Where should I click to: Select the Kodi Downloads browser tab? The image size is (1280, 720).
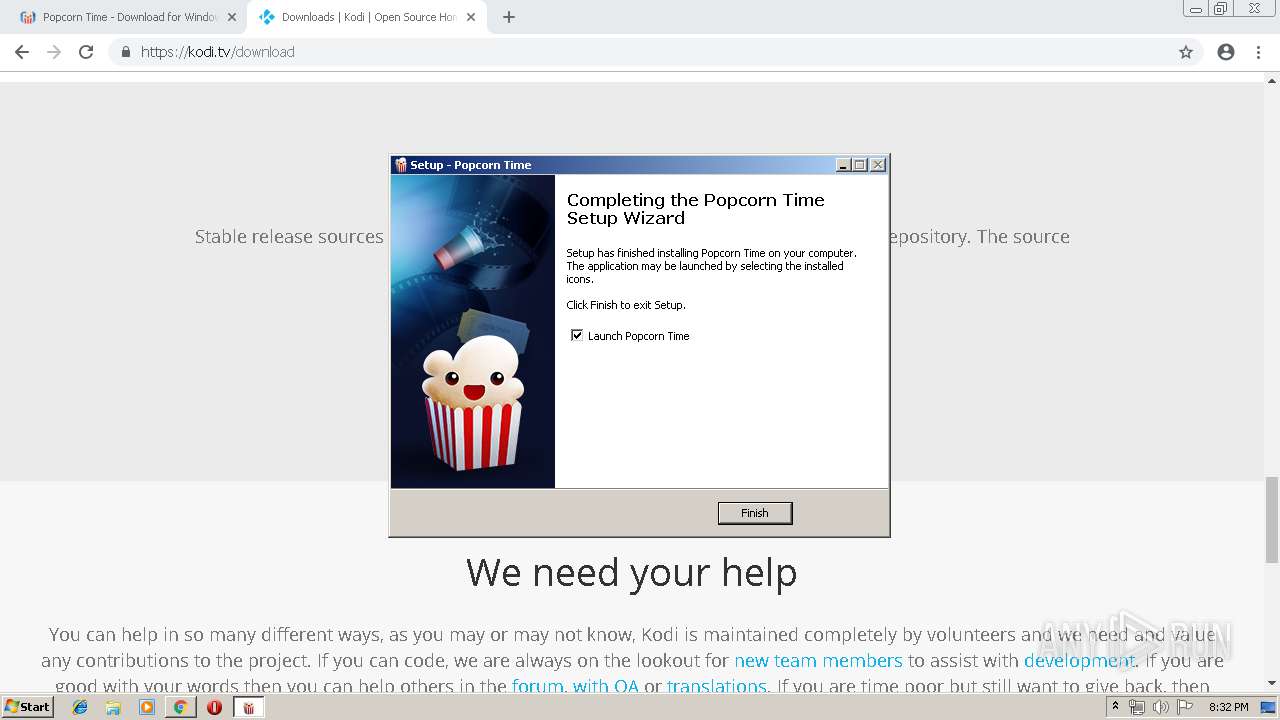coord(366,17)
